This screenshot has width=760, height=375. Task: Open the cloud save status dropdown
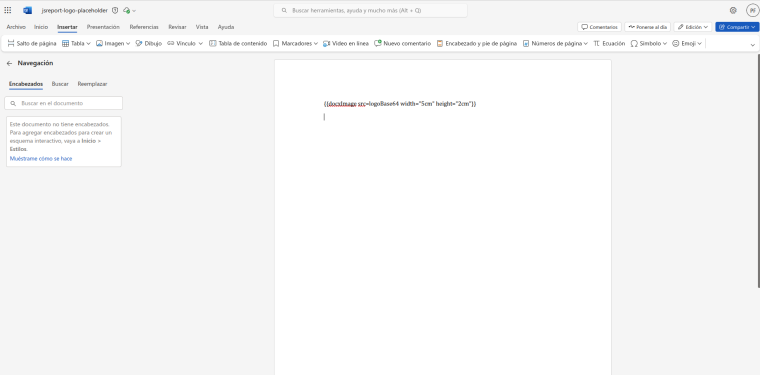[x=129, y=10]
